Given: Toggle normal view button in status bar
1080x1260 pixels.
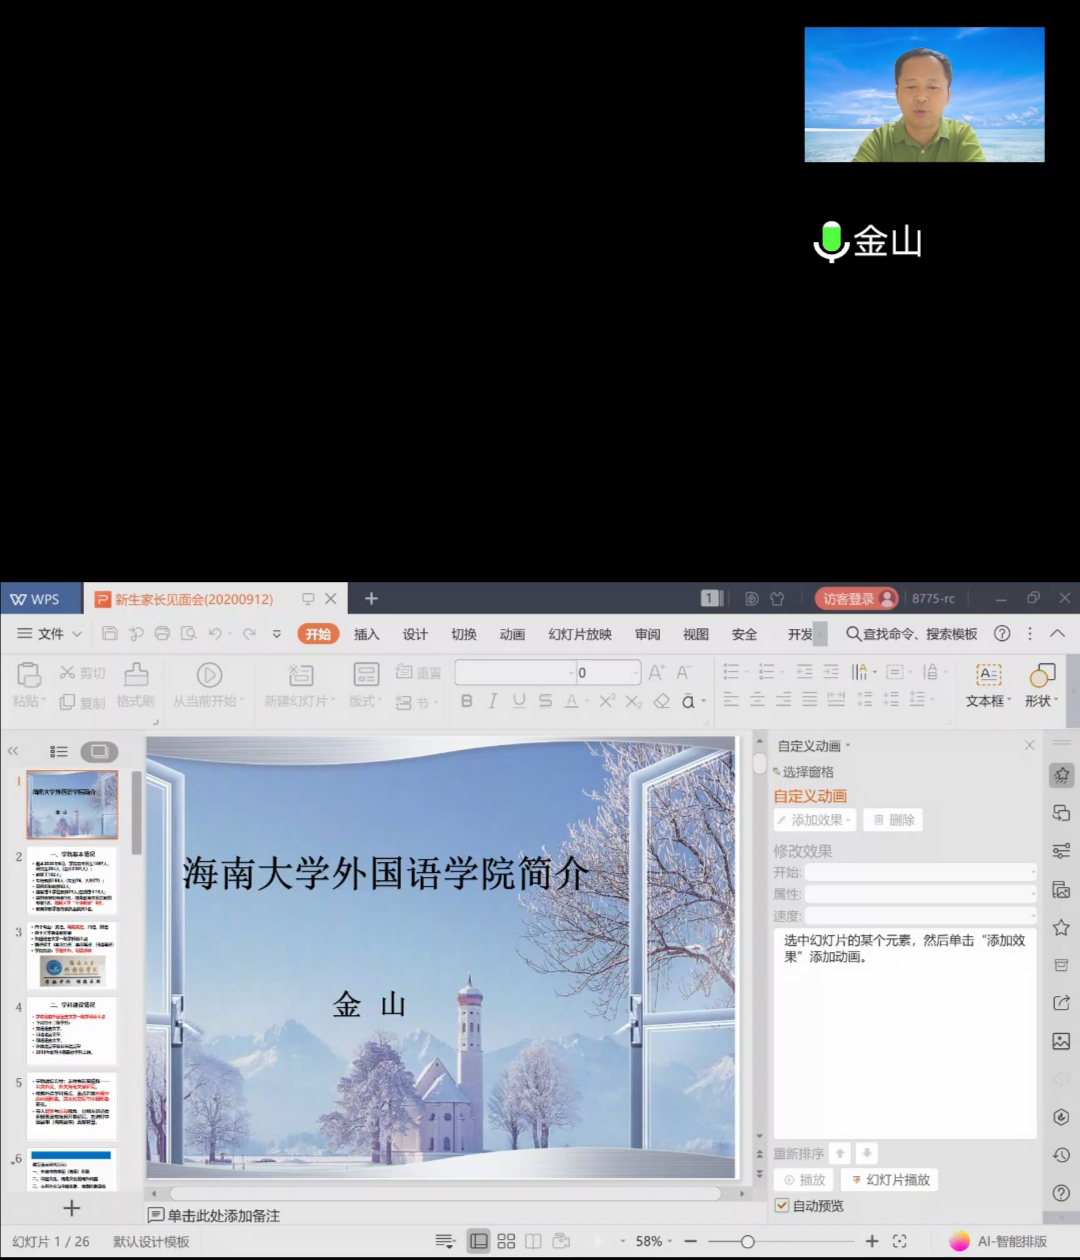Looking at the screenshot, I should click(479, 1241).
